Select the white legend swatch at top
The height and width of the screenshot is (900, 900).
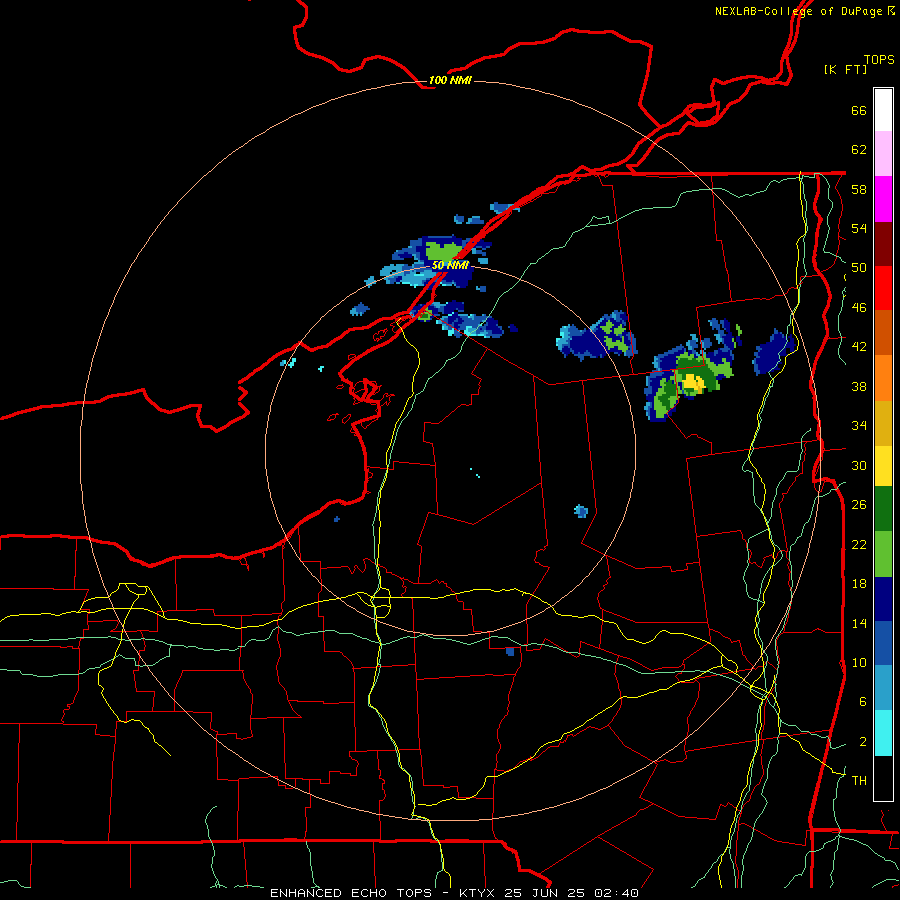pyautogui.click(x=883, y=110)
